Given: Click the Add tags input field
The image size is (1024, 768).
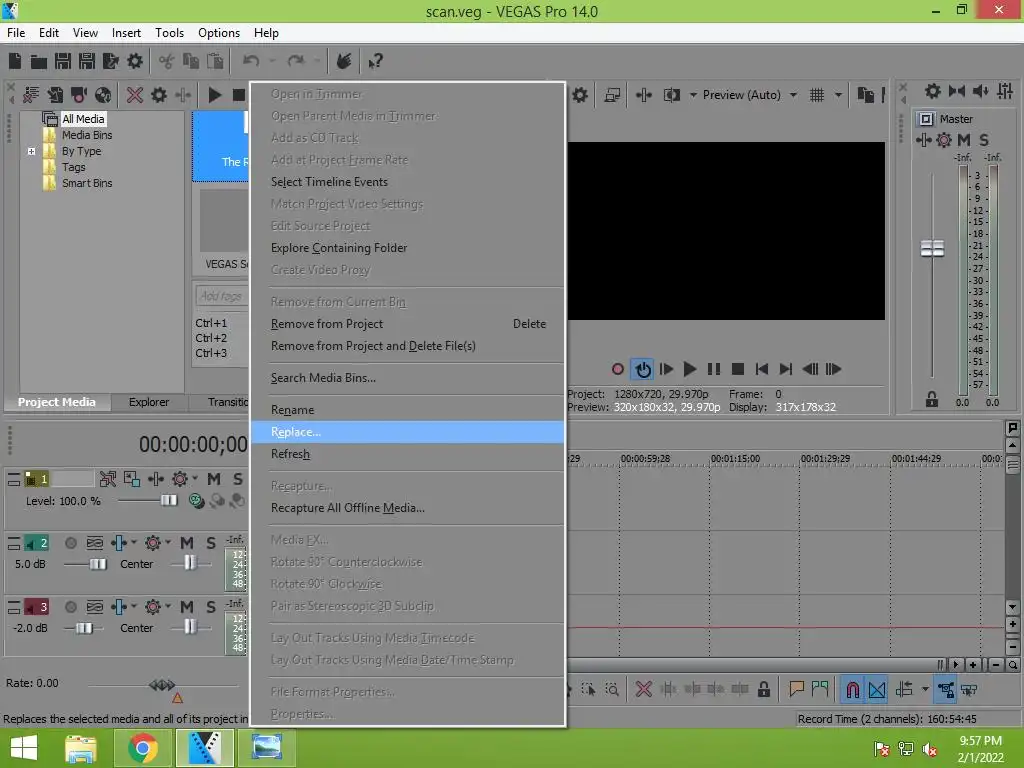Looking at the screenshot, I should tap(221, 296).
